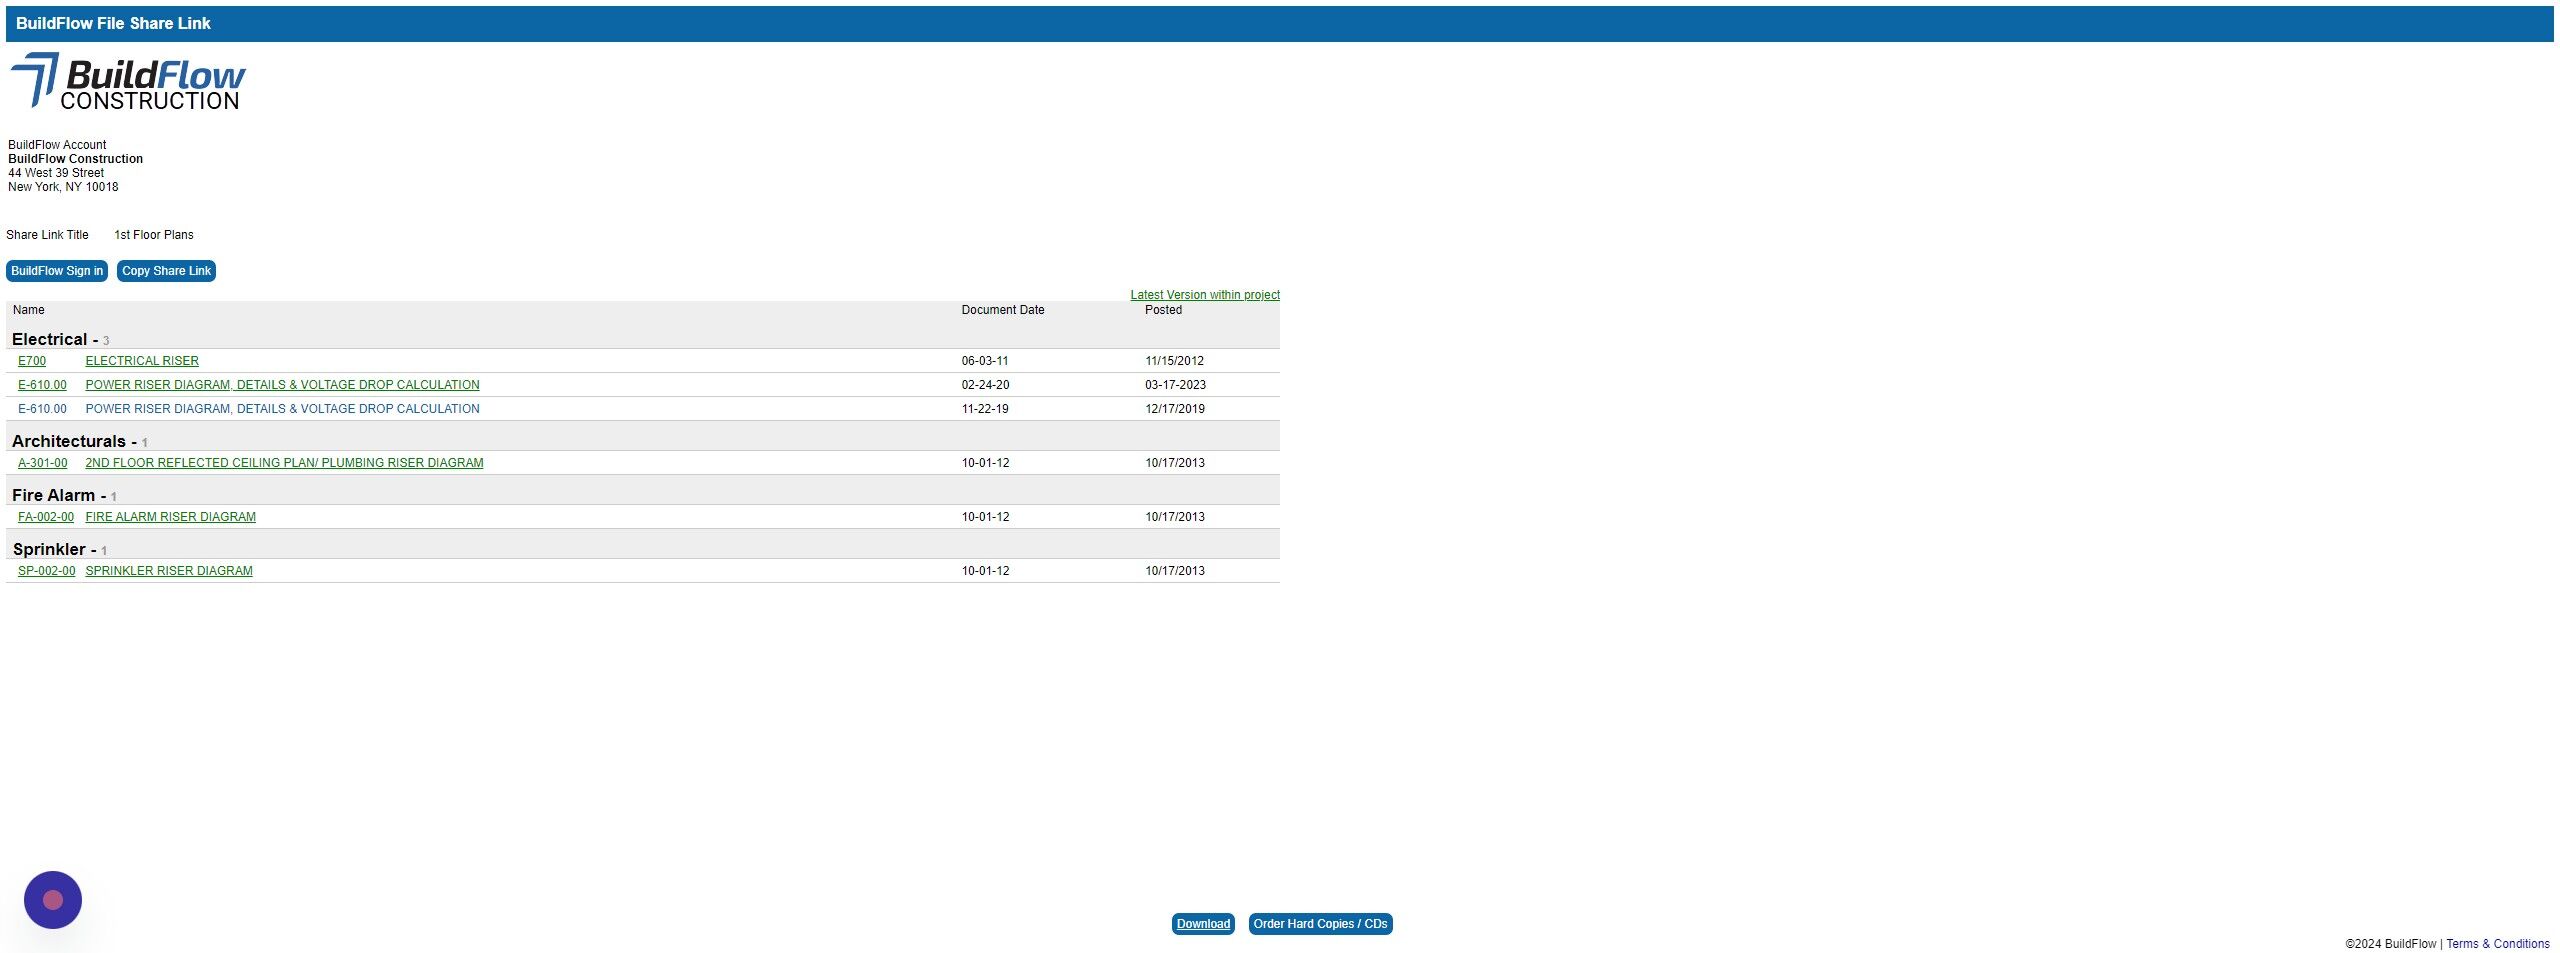The height and width of the screenshot is (953, 2560).
Task: Click the 'Share Link Title' label
Action: tap(47, 235)
